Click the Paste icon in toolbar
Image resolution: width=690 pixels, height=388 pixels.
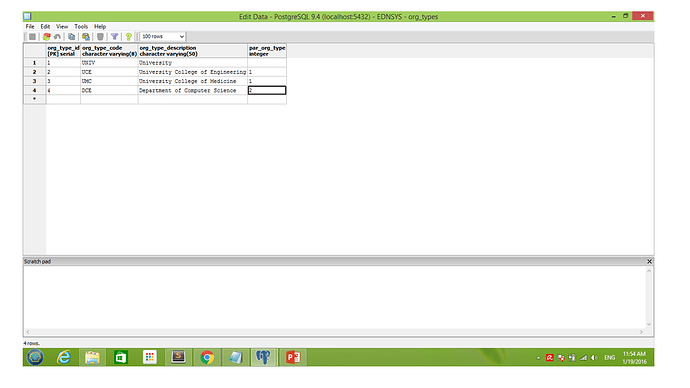pos(86,37)
